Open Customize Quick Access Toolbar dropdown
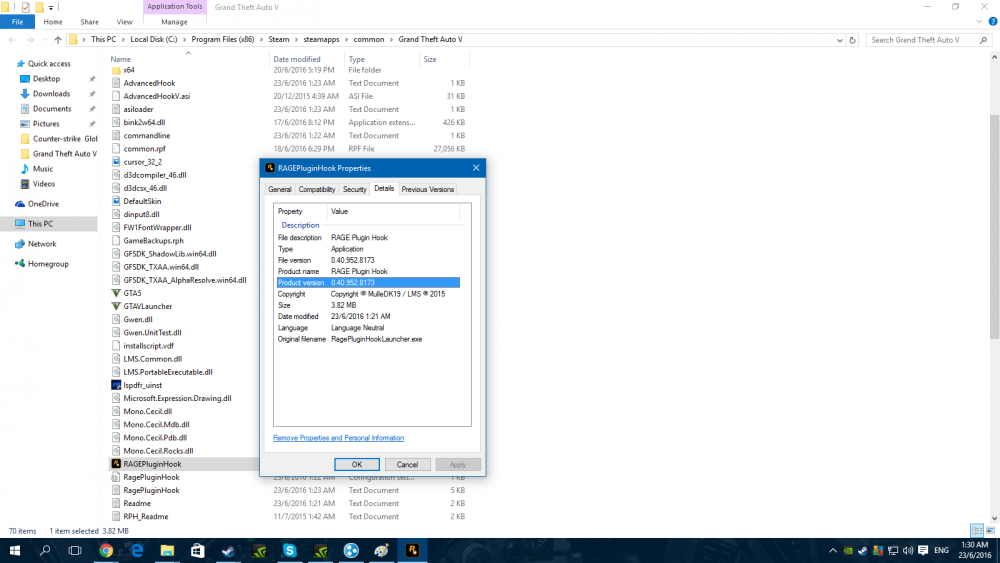 click(51, 7)
